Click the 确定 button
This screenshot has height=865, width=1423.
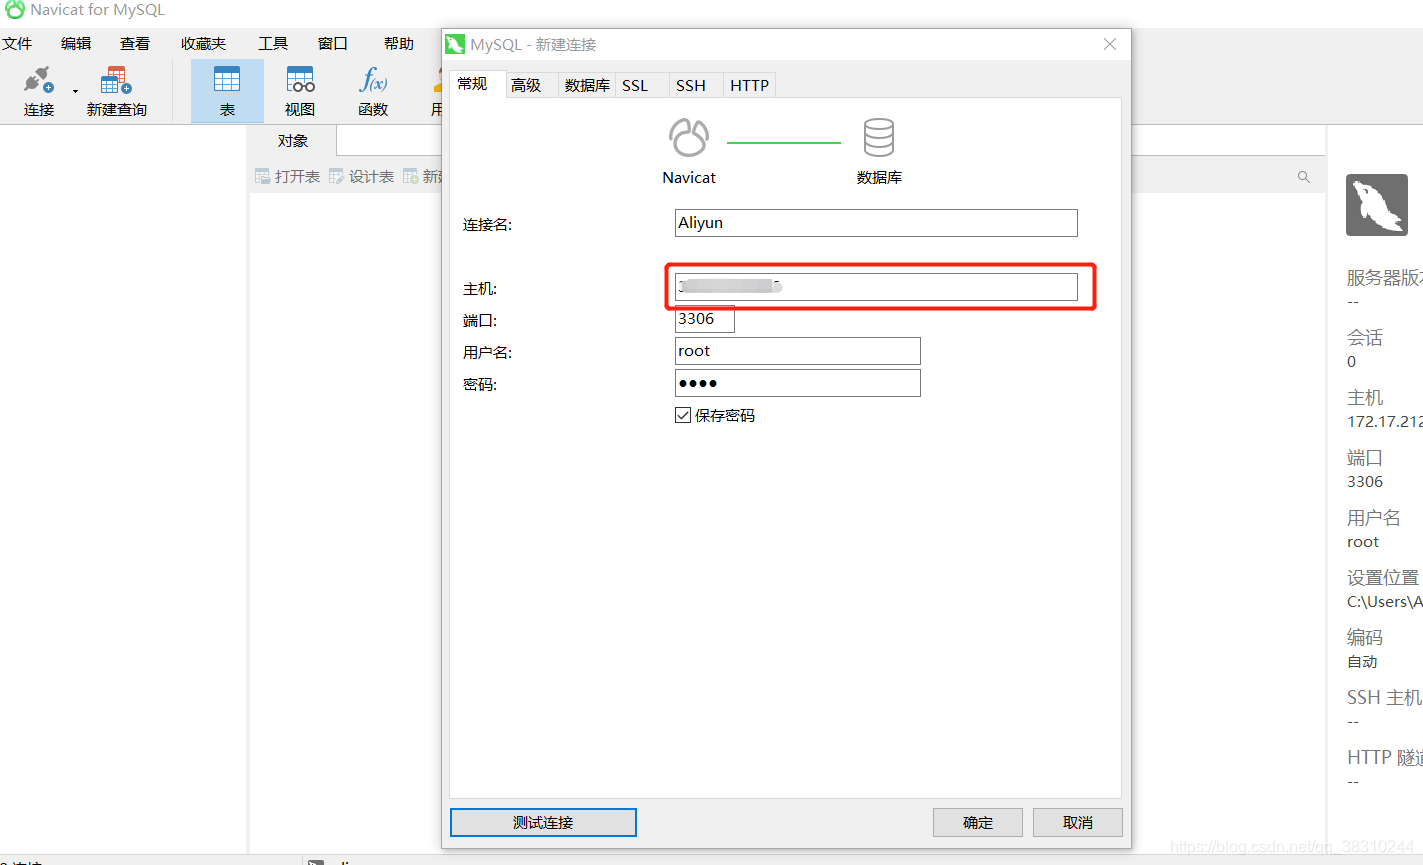pyautogui.click(x=978, y=822)
